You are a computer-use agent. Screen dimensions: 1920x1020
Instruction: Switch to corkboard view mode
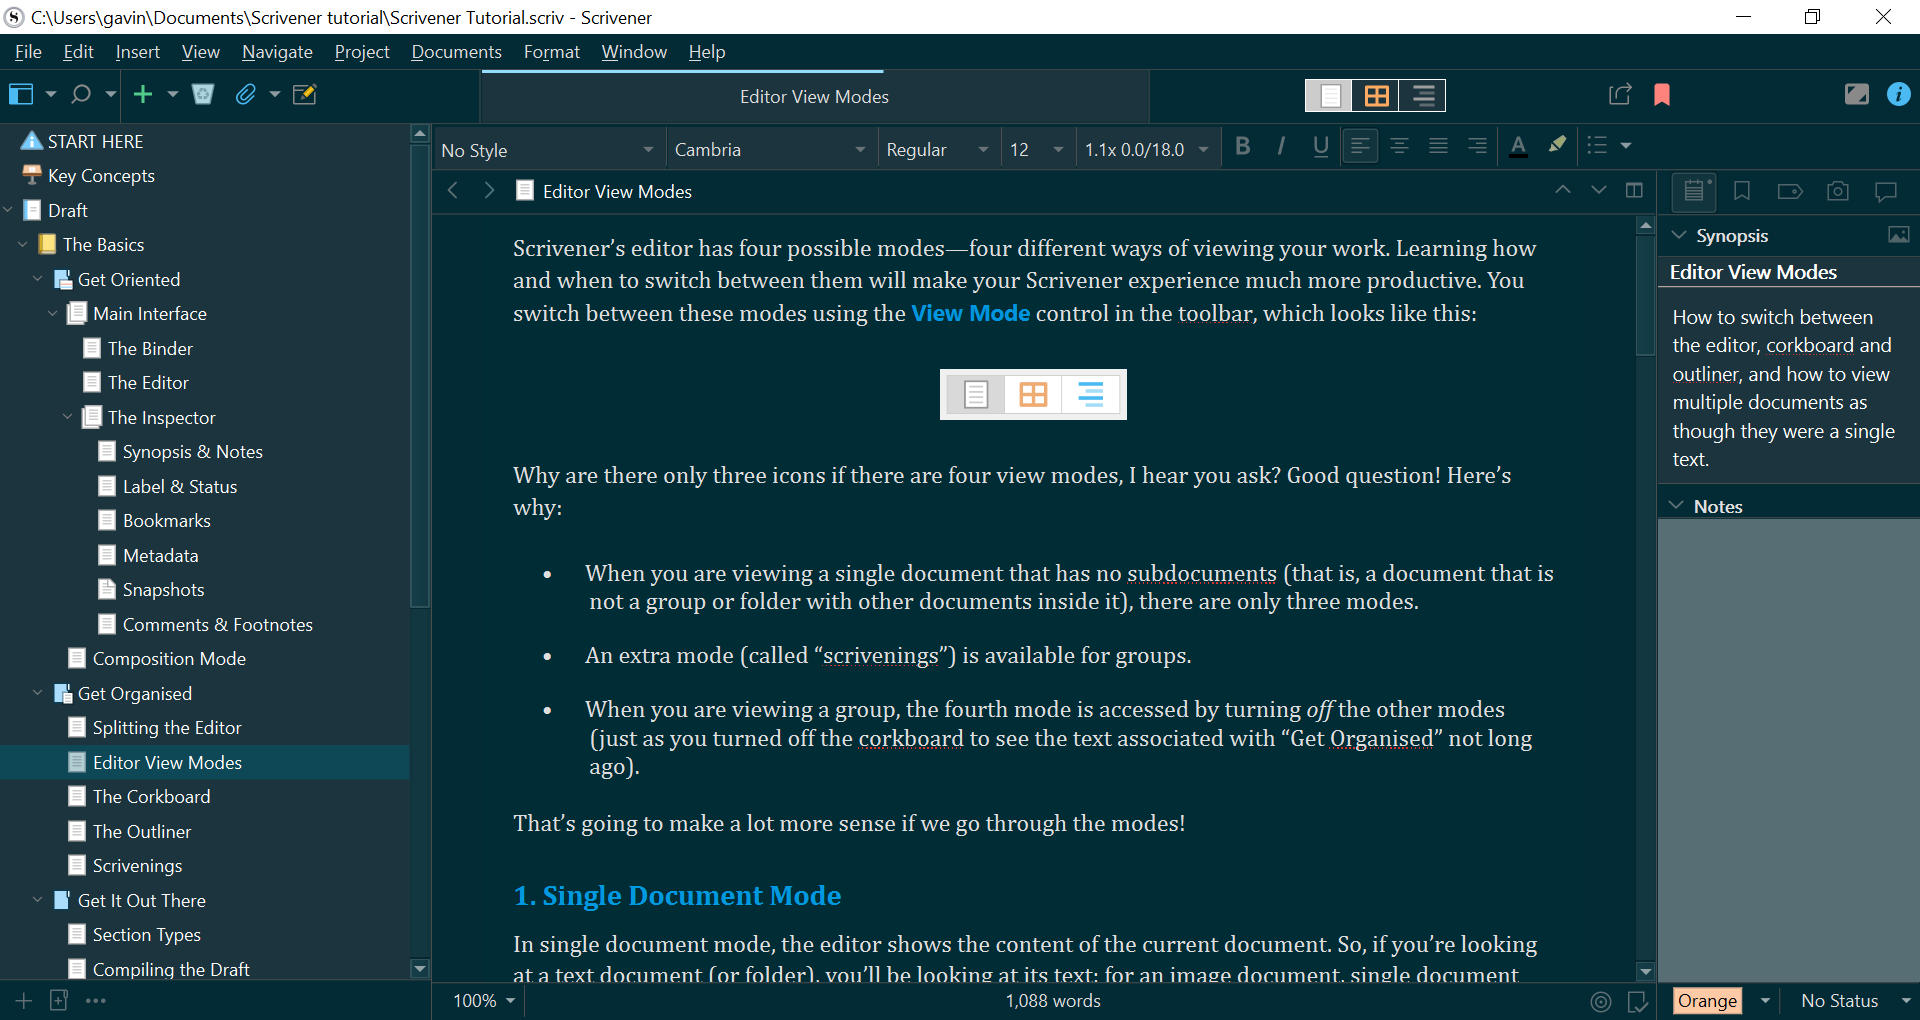tap(1376, 95)
